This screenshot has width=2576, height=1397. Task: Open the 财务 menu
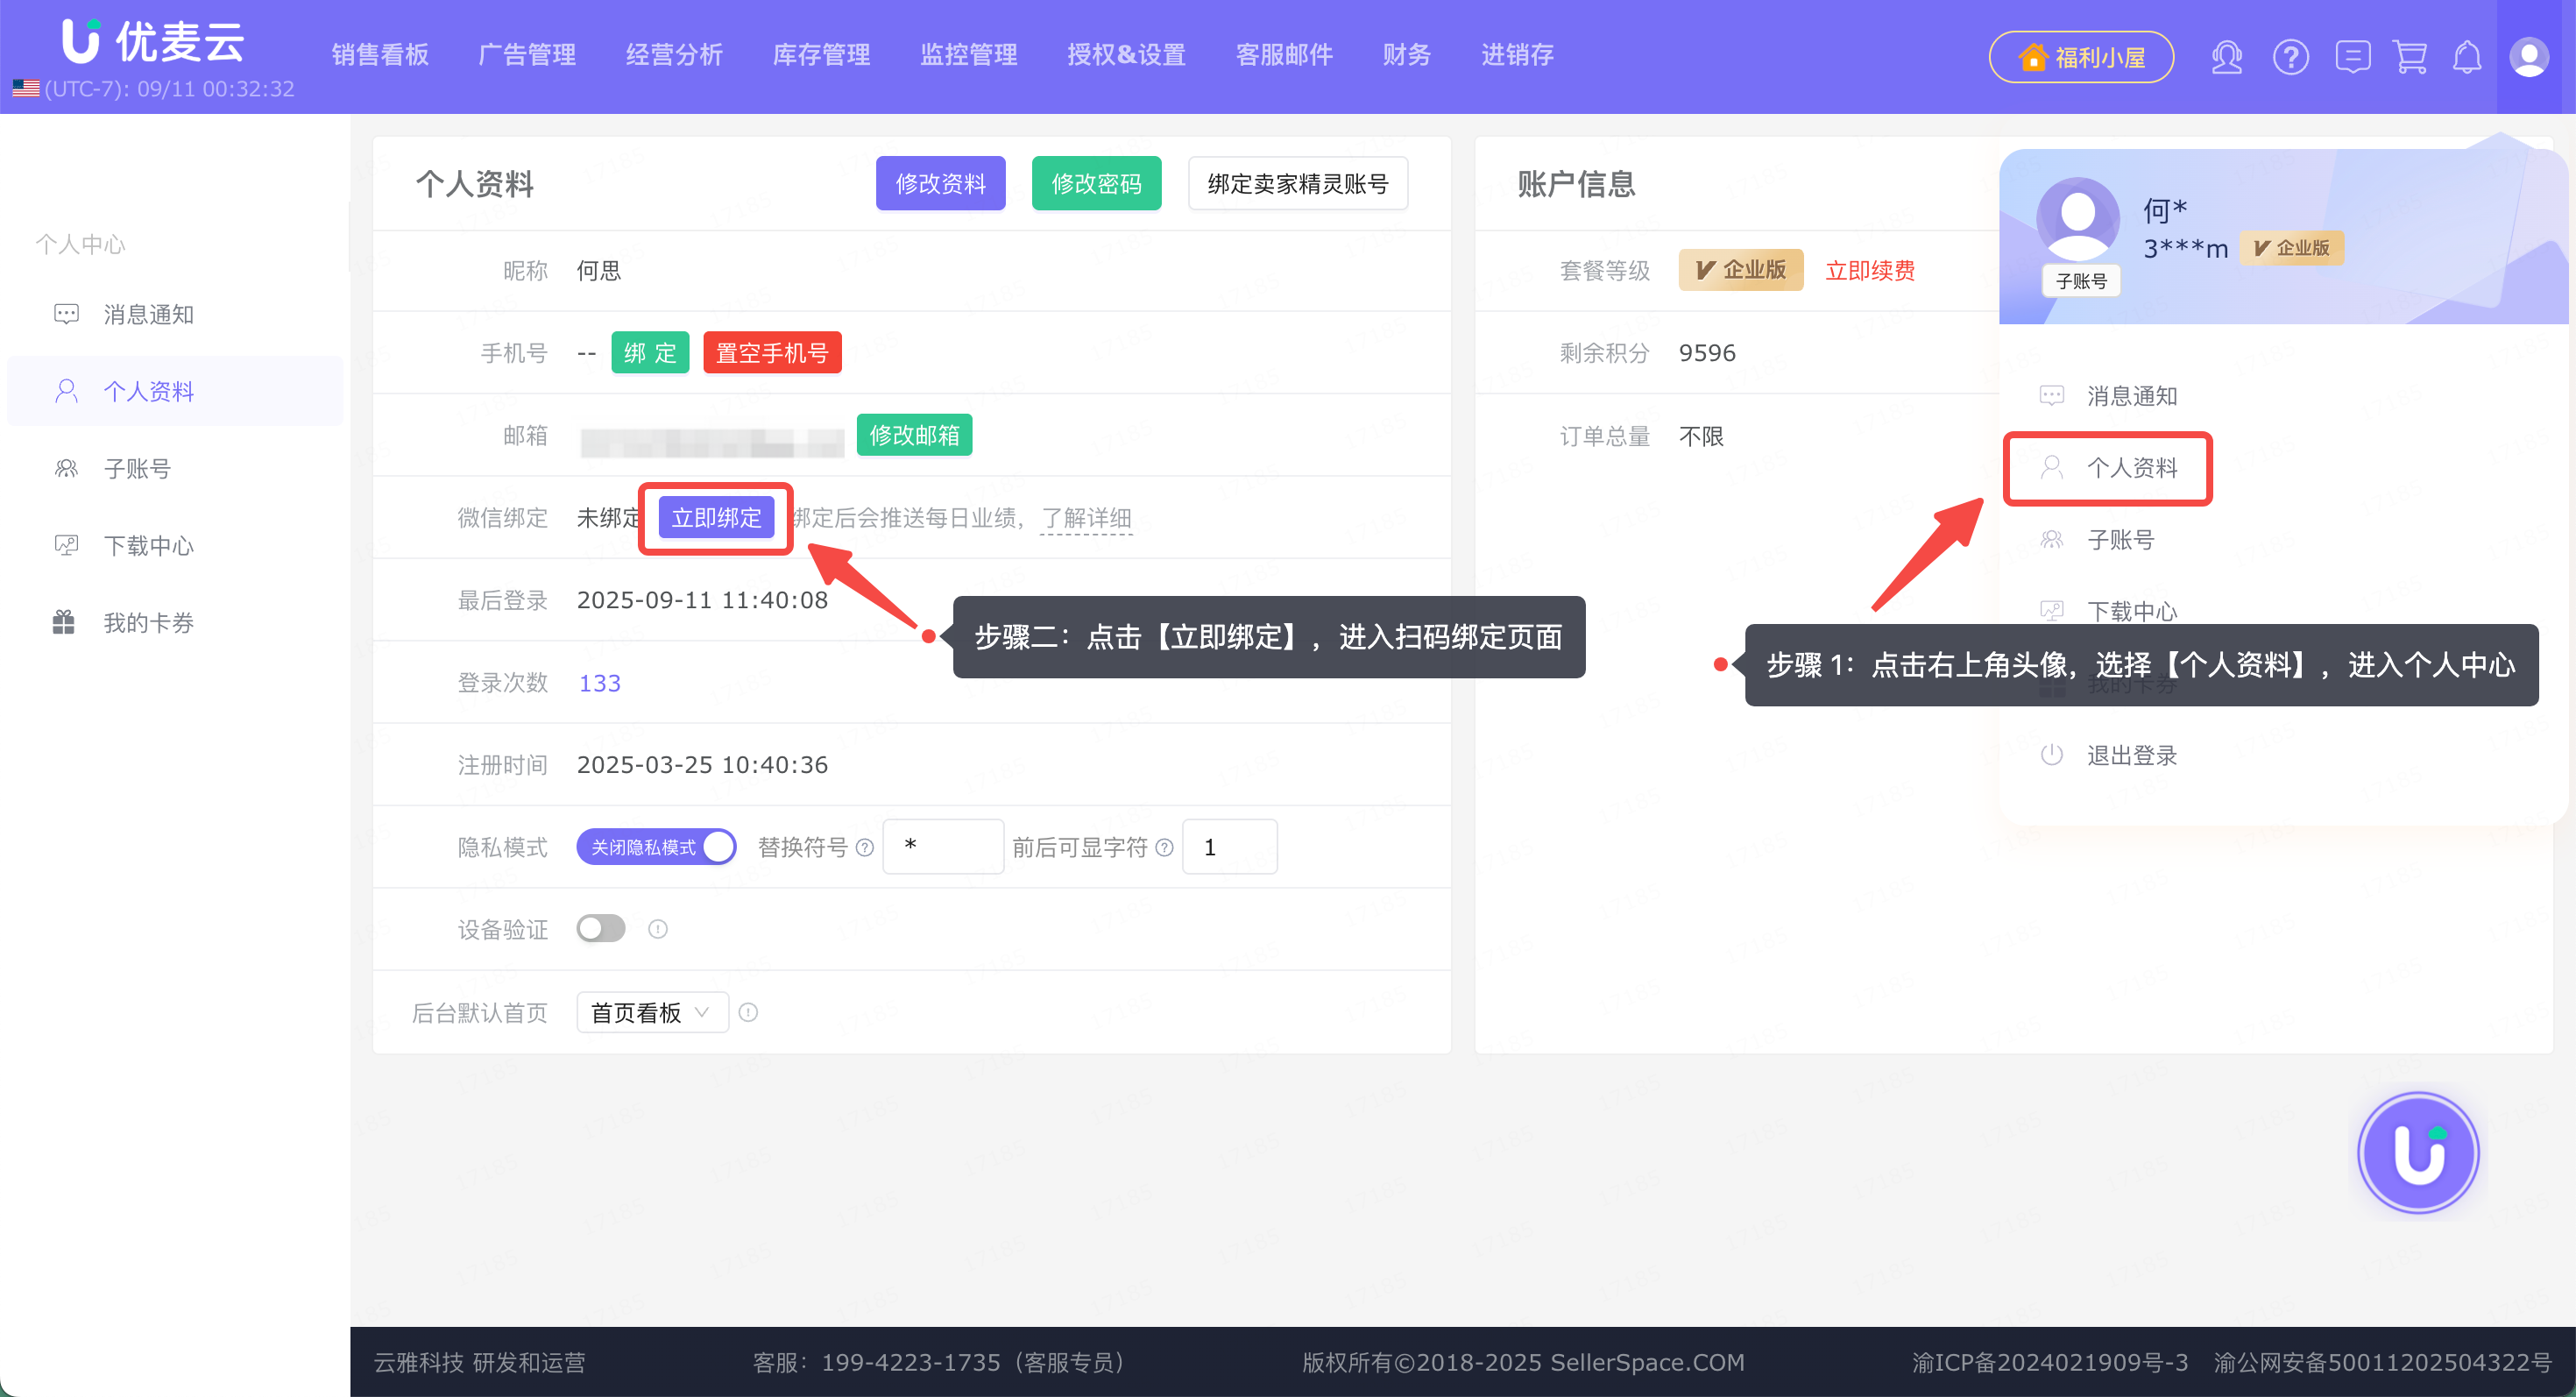(1406, 55)
